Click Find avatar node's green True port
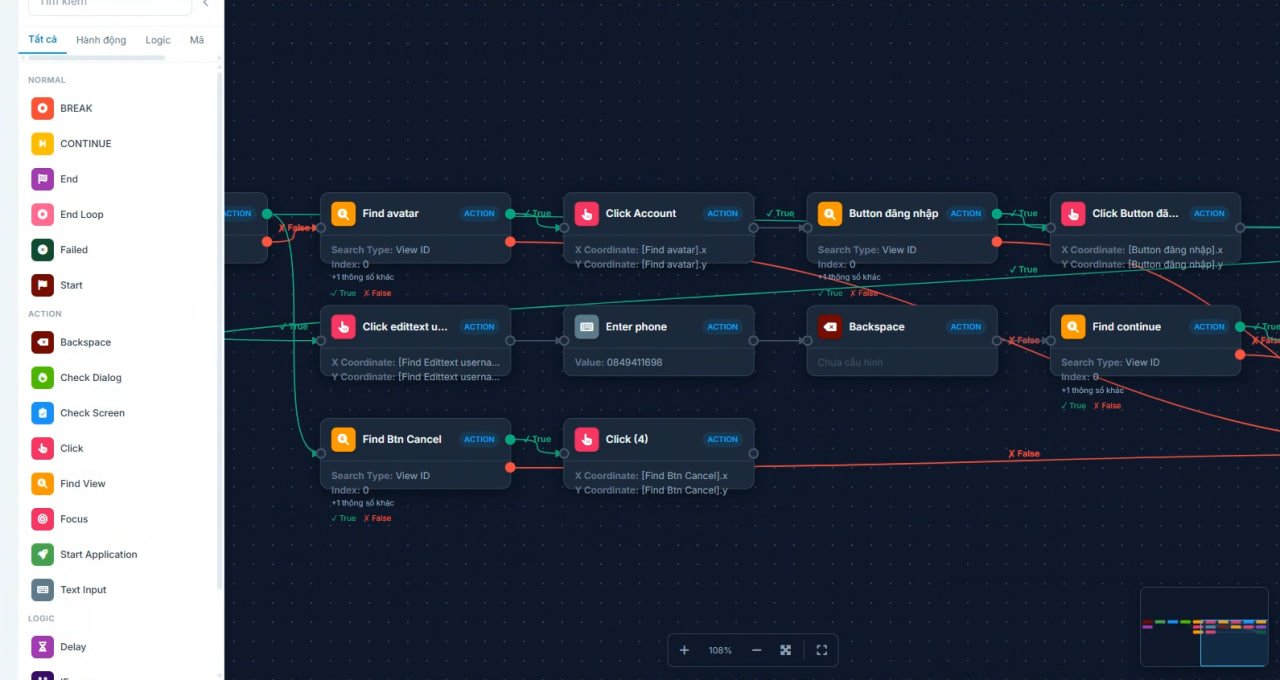The width and height of the screenshot is (1280, 680). pos(510,214)
